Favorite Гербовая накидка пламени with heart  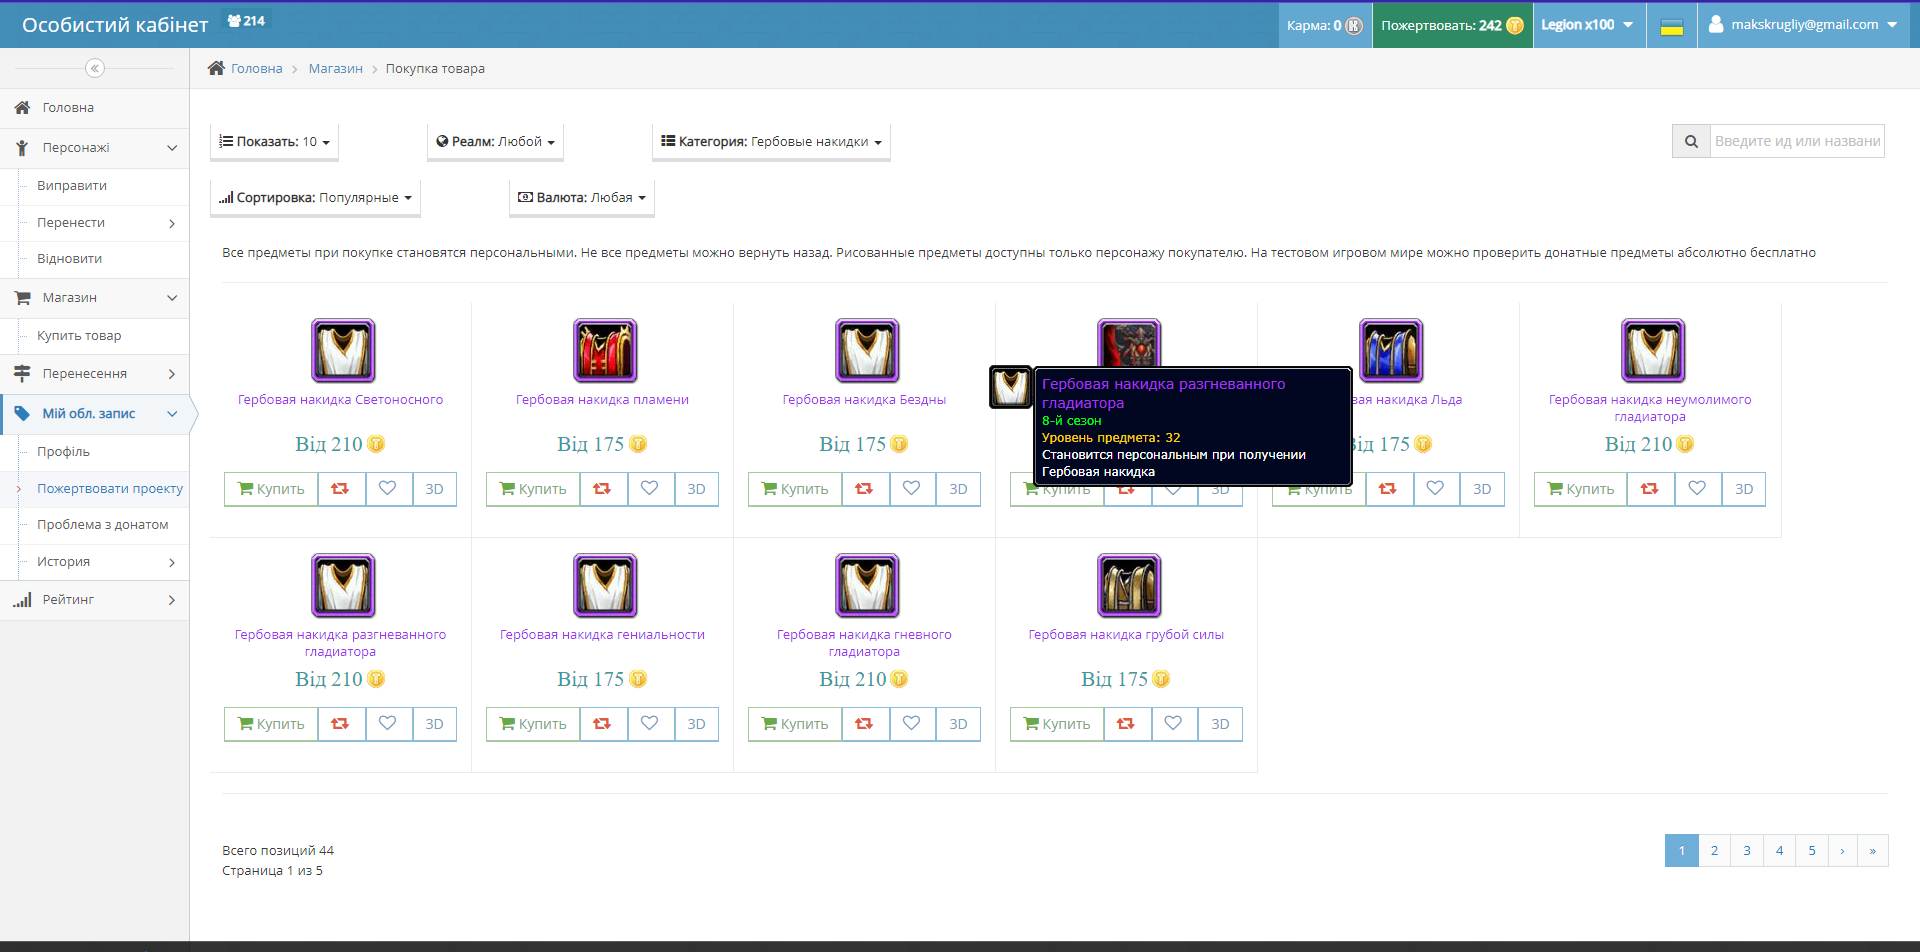(650, 489)
